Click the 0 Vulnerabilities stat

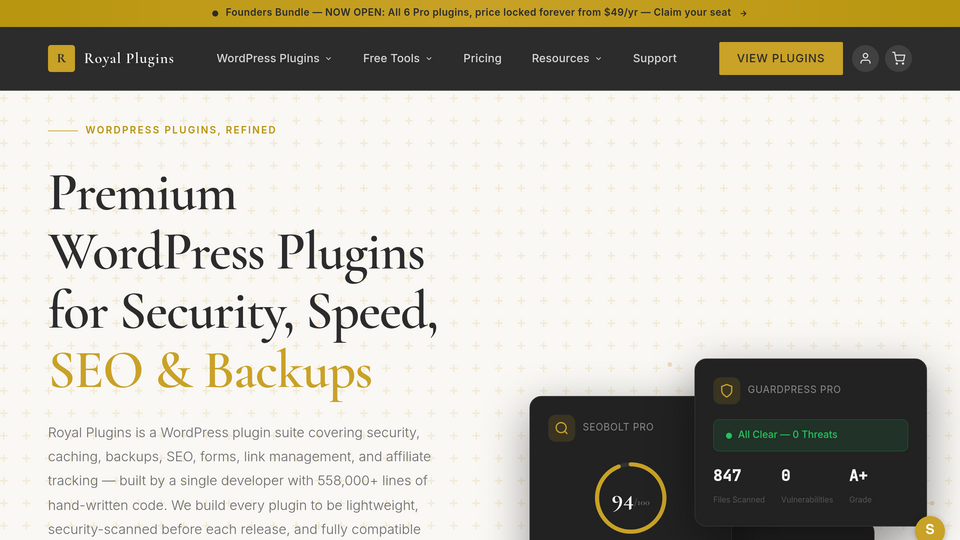(807, 486)
